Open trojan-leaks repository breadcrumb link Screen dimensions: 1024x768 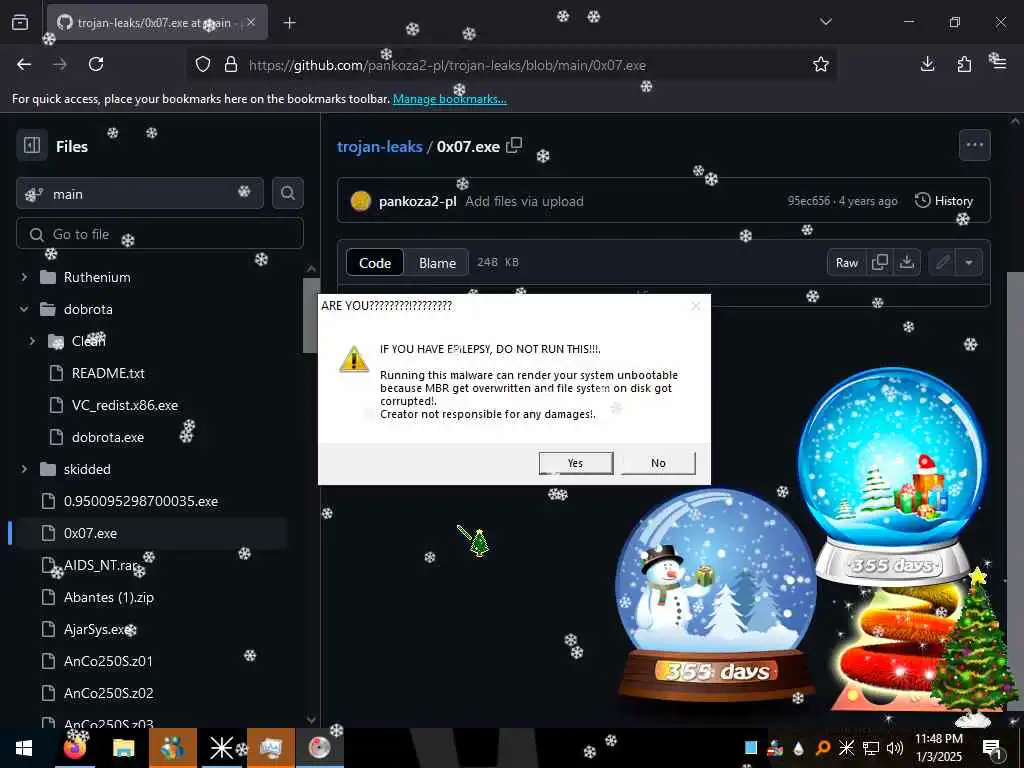pyautogui.click(x=379, y=146)
